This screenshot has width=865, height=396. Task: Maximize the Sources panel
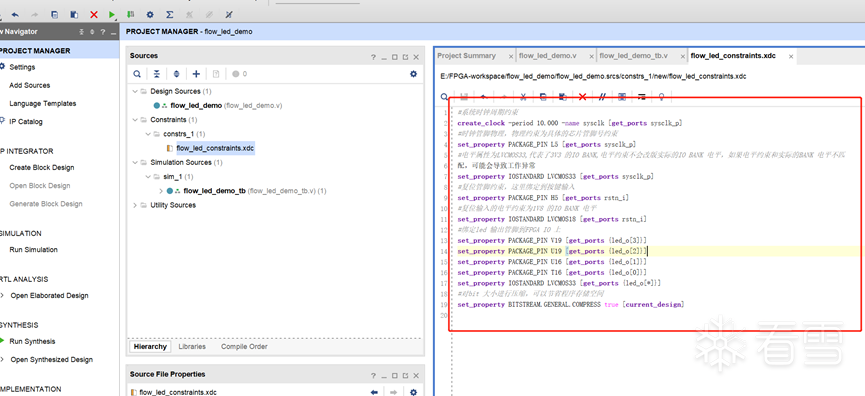[x=394, y=57]
